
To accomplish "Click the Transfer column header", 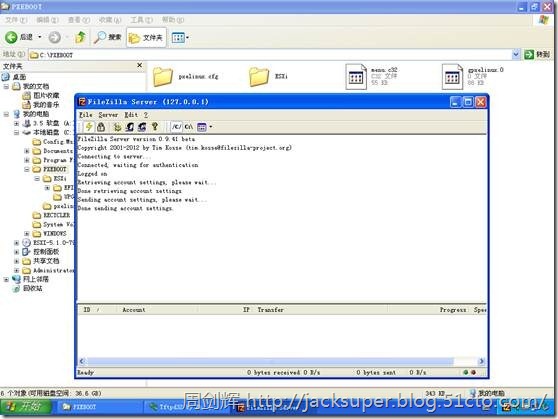I will tap(321, 310).
